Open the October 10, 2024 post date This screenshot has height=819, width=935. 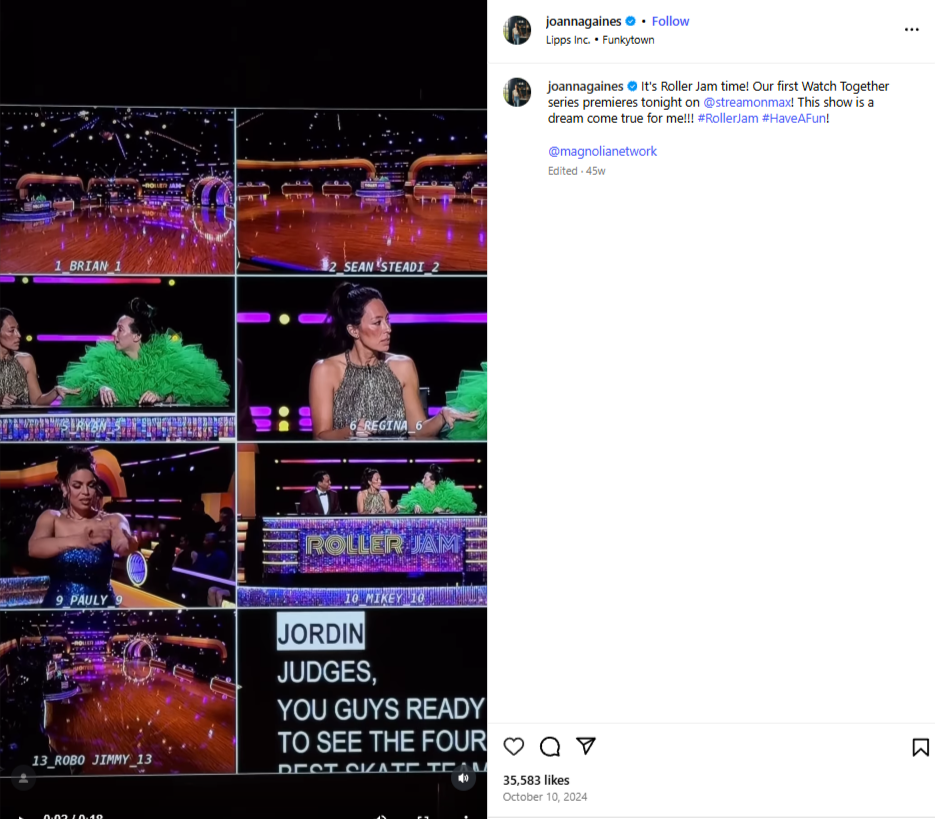click(x=544, y=797)
